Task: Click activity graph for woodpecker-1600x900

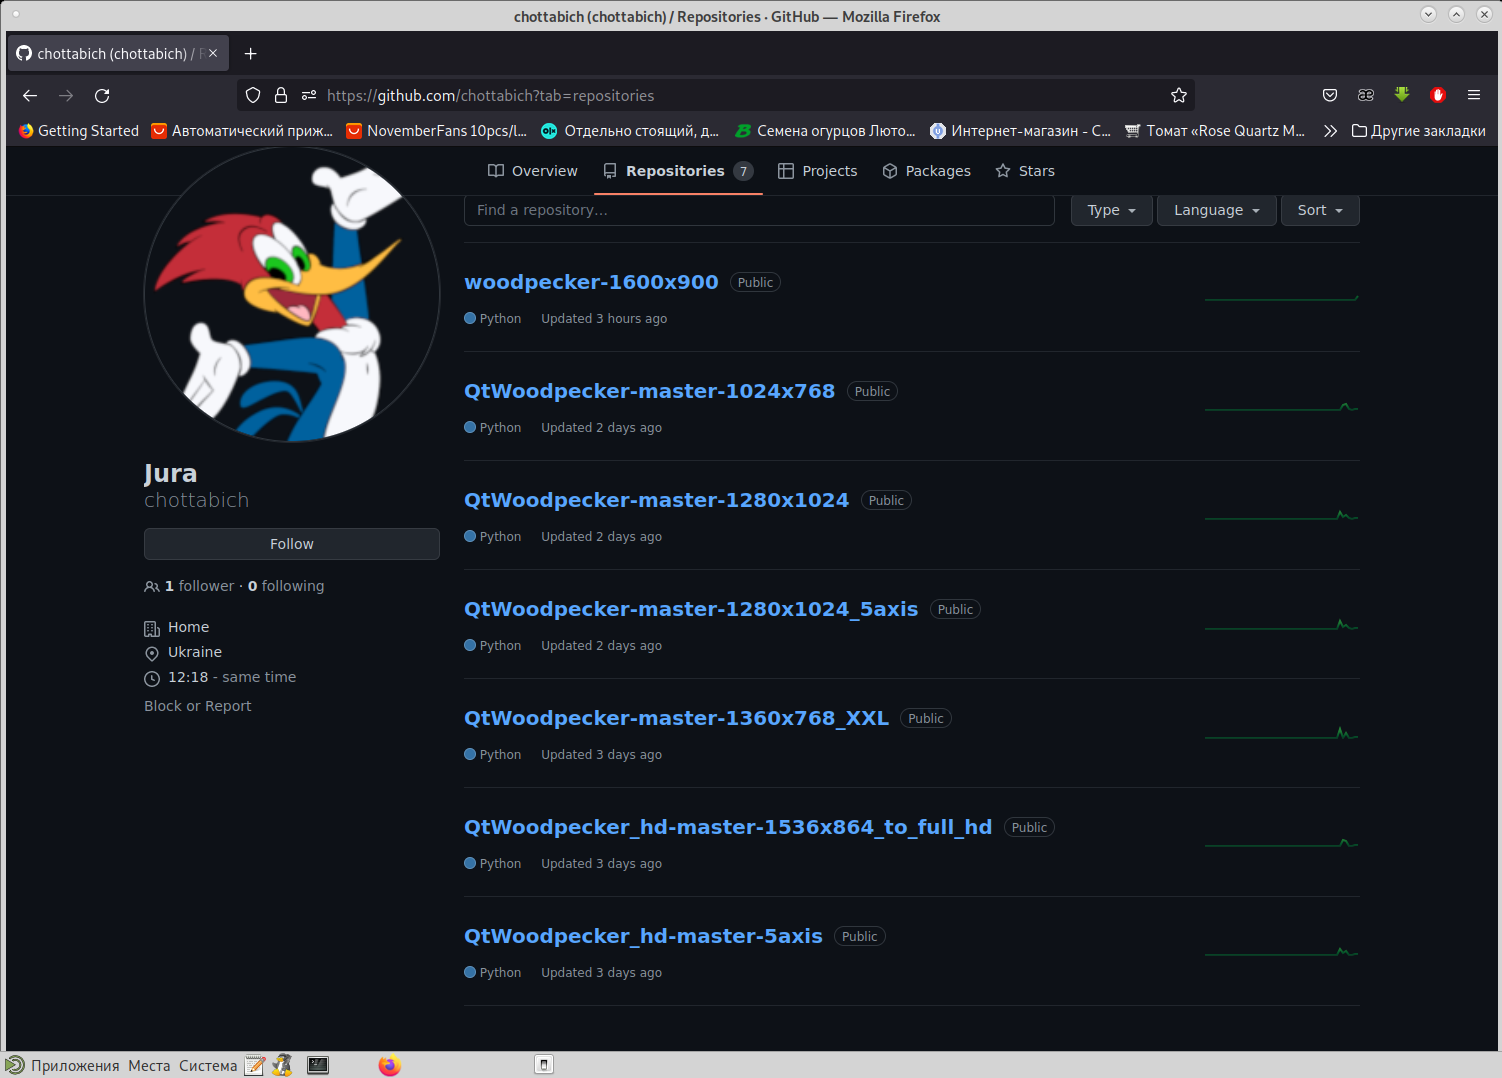Action: (x=1282, y=298)
